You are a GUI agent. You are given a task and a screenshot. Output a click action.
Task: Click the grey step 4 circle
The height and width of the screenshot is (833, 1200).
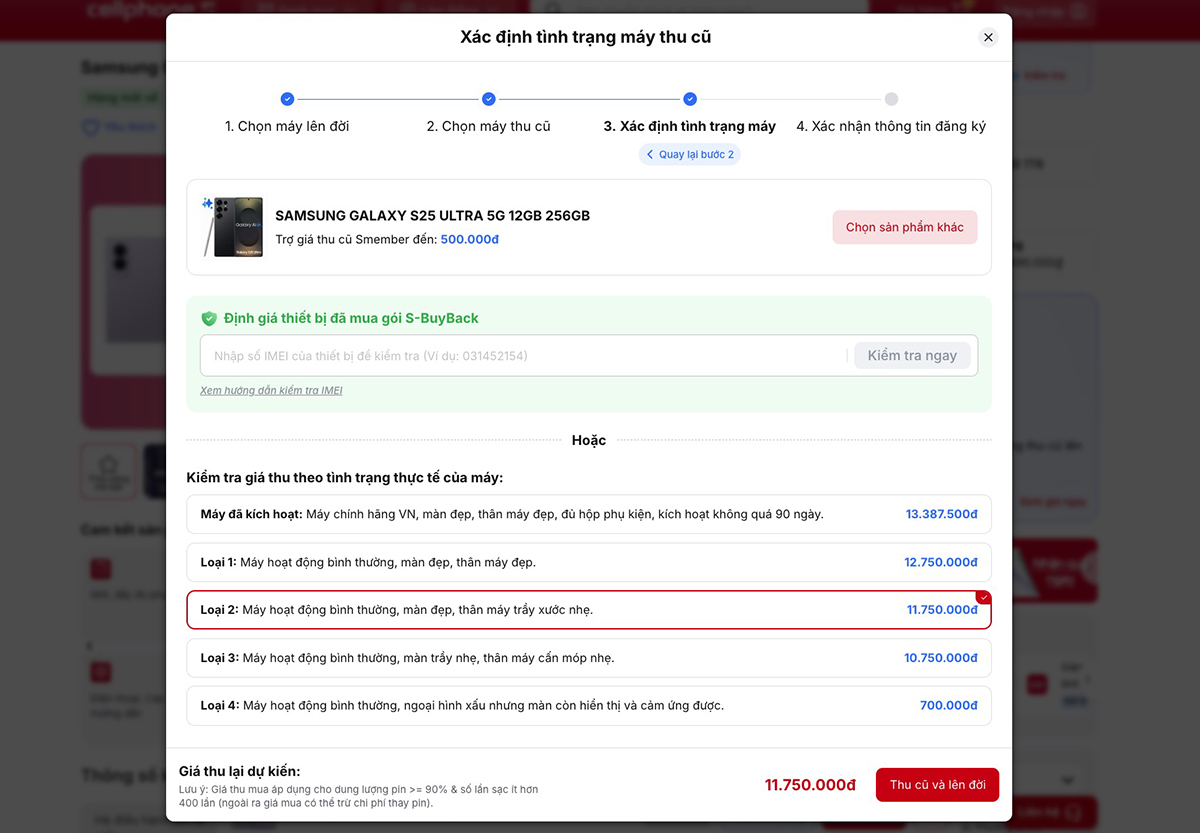tap(891, 99)
